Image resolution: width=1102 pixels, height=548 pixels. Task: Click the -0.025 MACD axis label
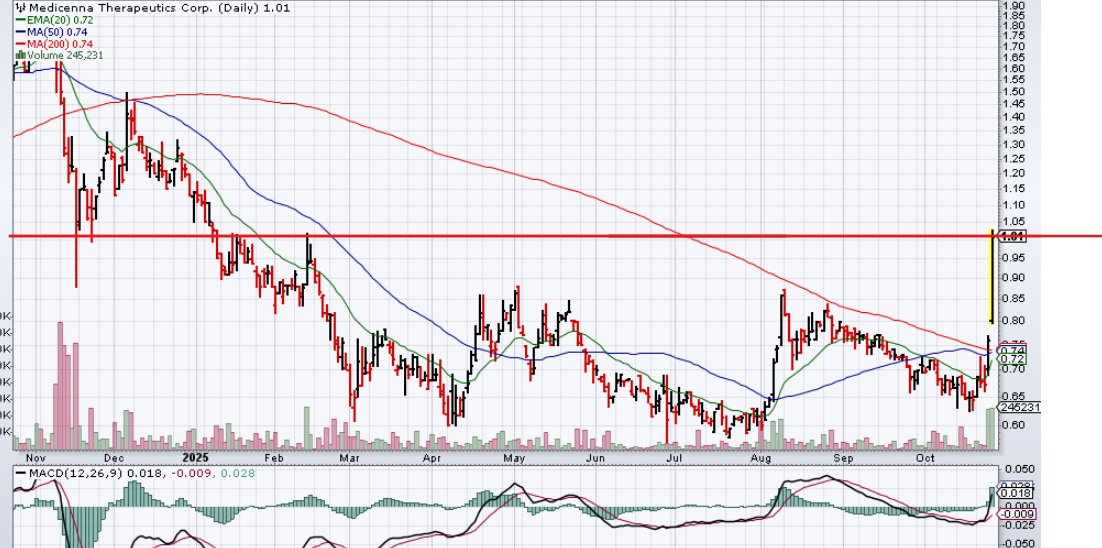[1016, 526]
